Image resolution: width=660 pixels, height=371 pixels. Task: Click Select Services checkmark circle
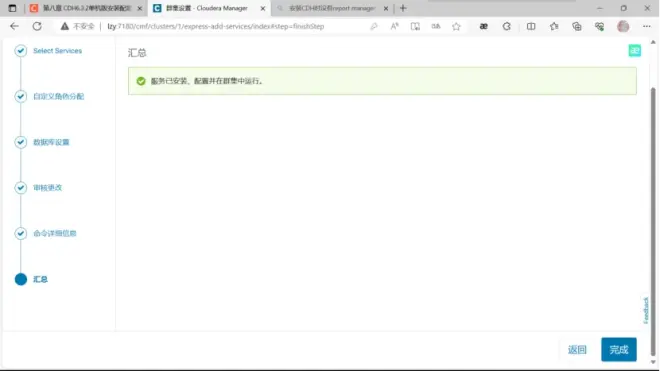coord(21,51)
